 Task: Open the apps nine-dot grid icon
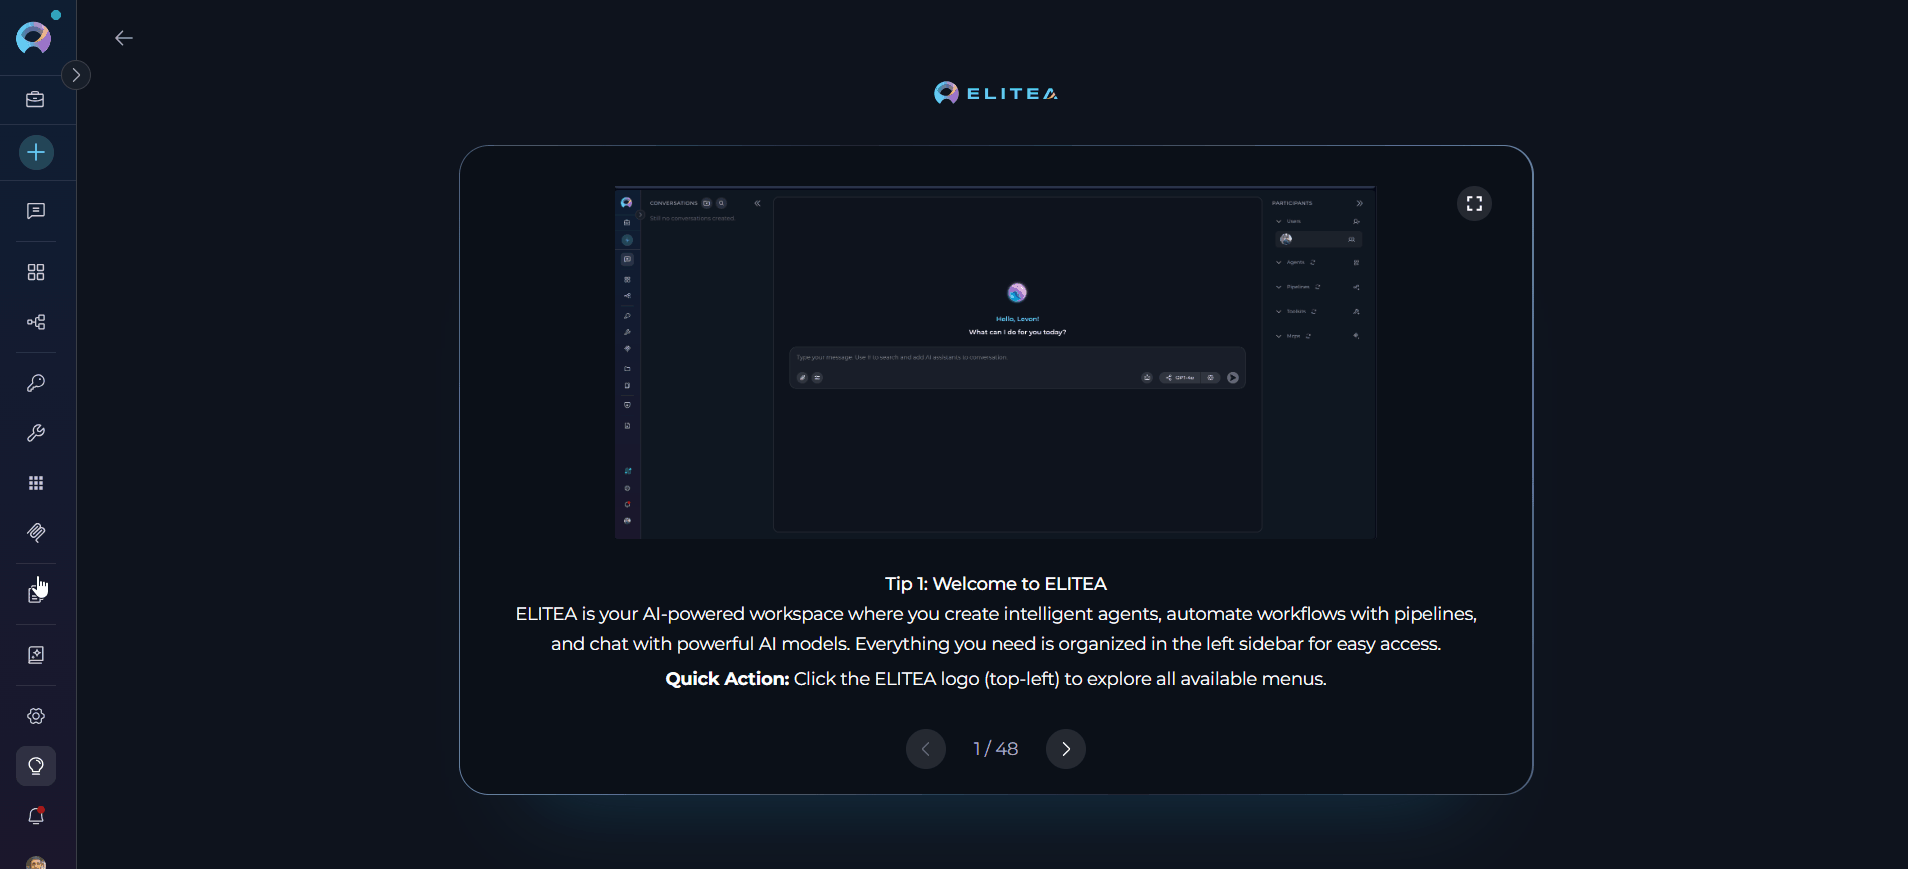(36, 483)
